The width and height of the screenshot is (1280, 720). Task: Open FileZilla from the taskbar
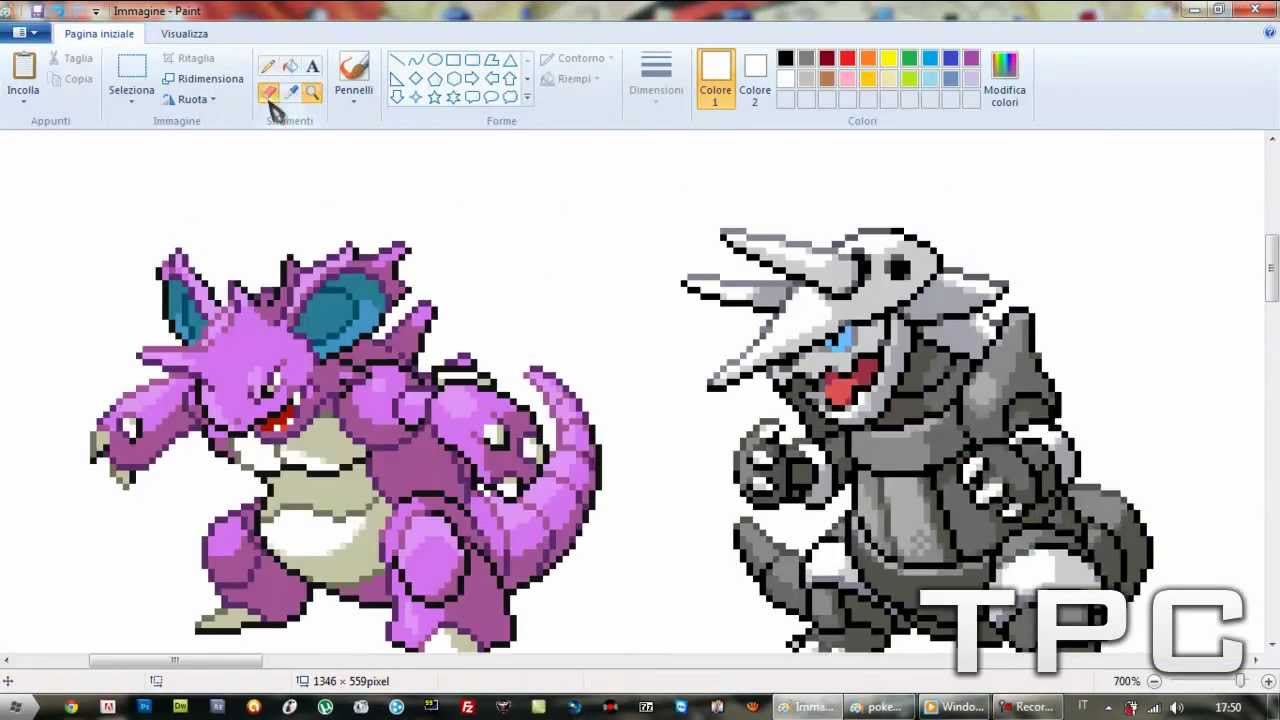(x=467, y=706)
